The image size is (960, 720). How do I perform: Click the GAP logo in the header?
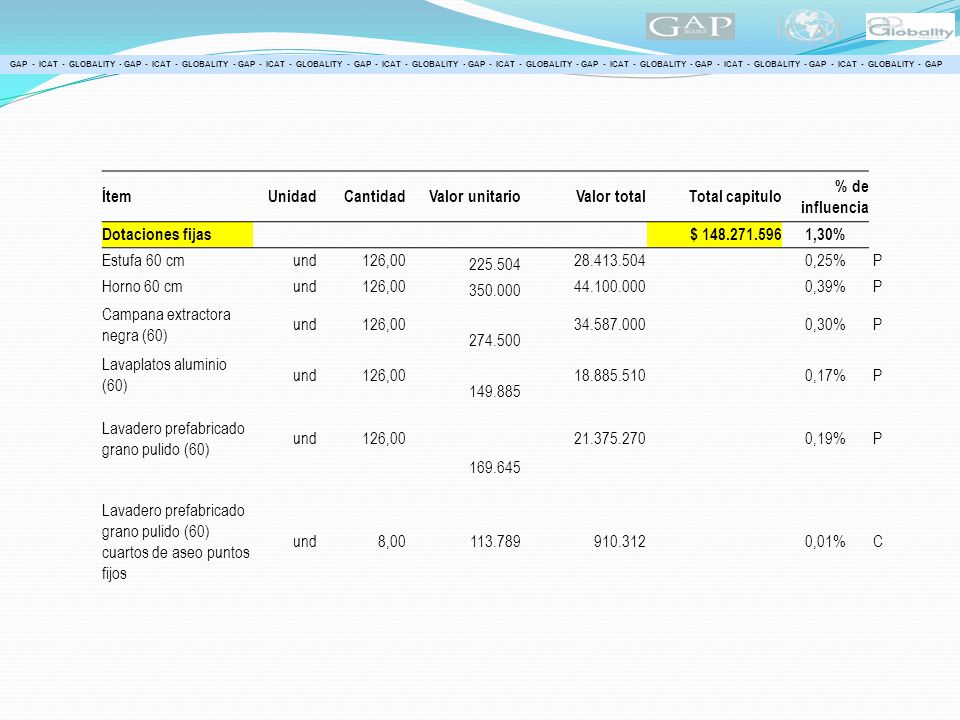690,27
